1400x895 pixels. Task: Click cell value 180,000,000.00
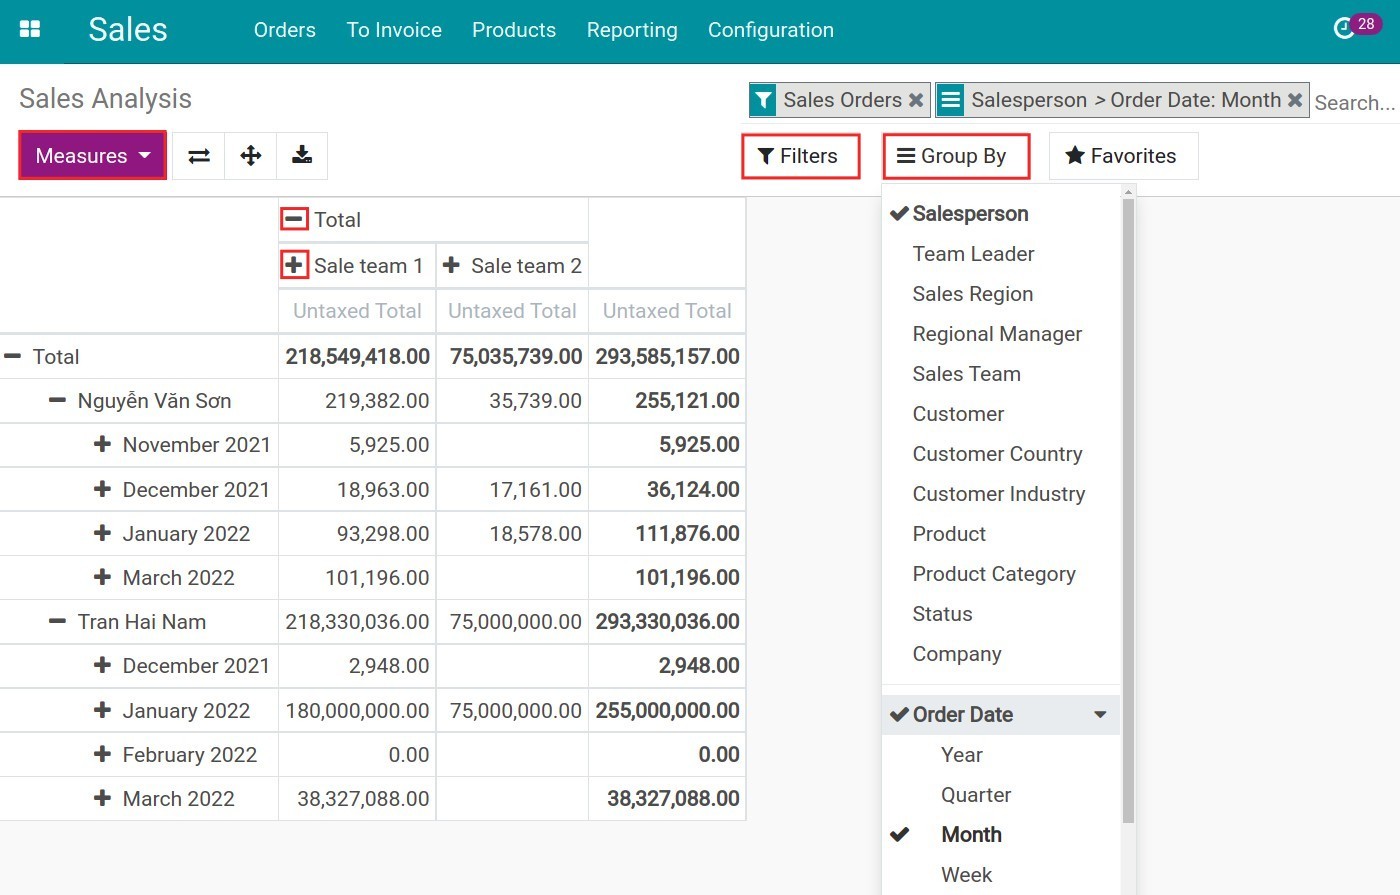pyautogui.click(x=358, y=710)
